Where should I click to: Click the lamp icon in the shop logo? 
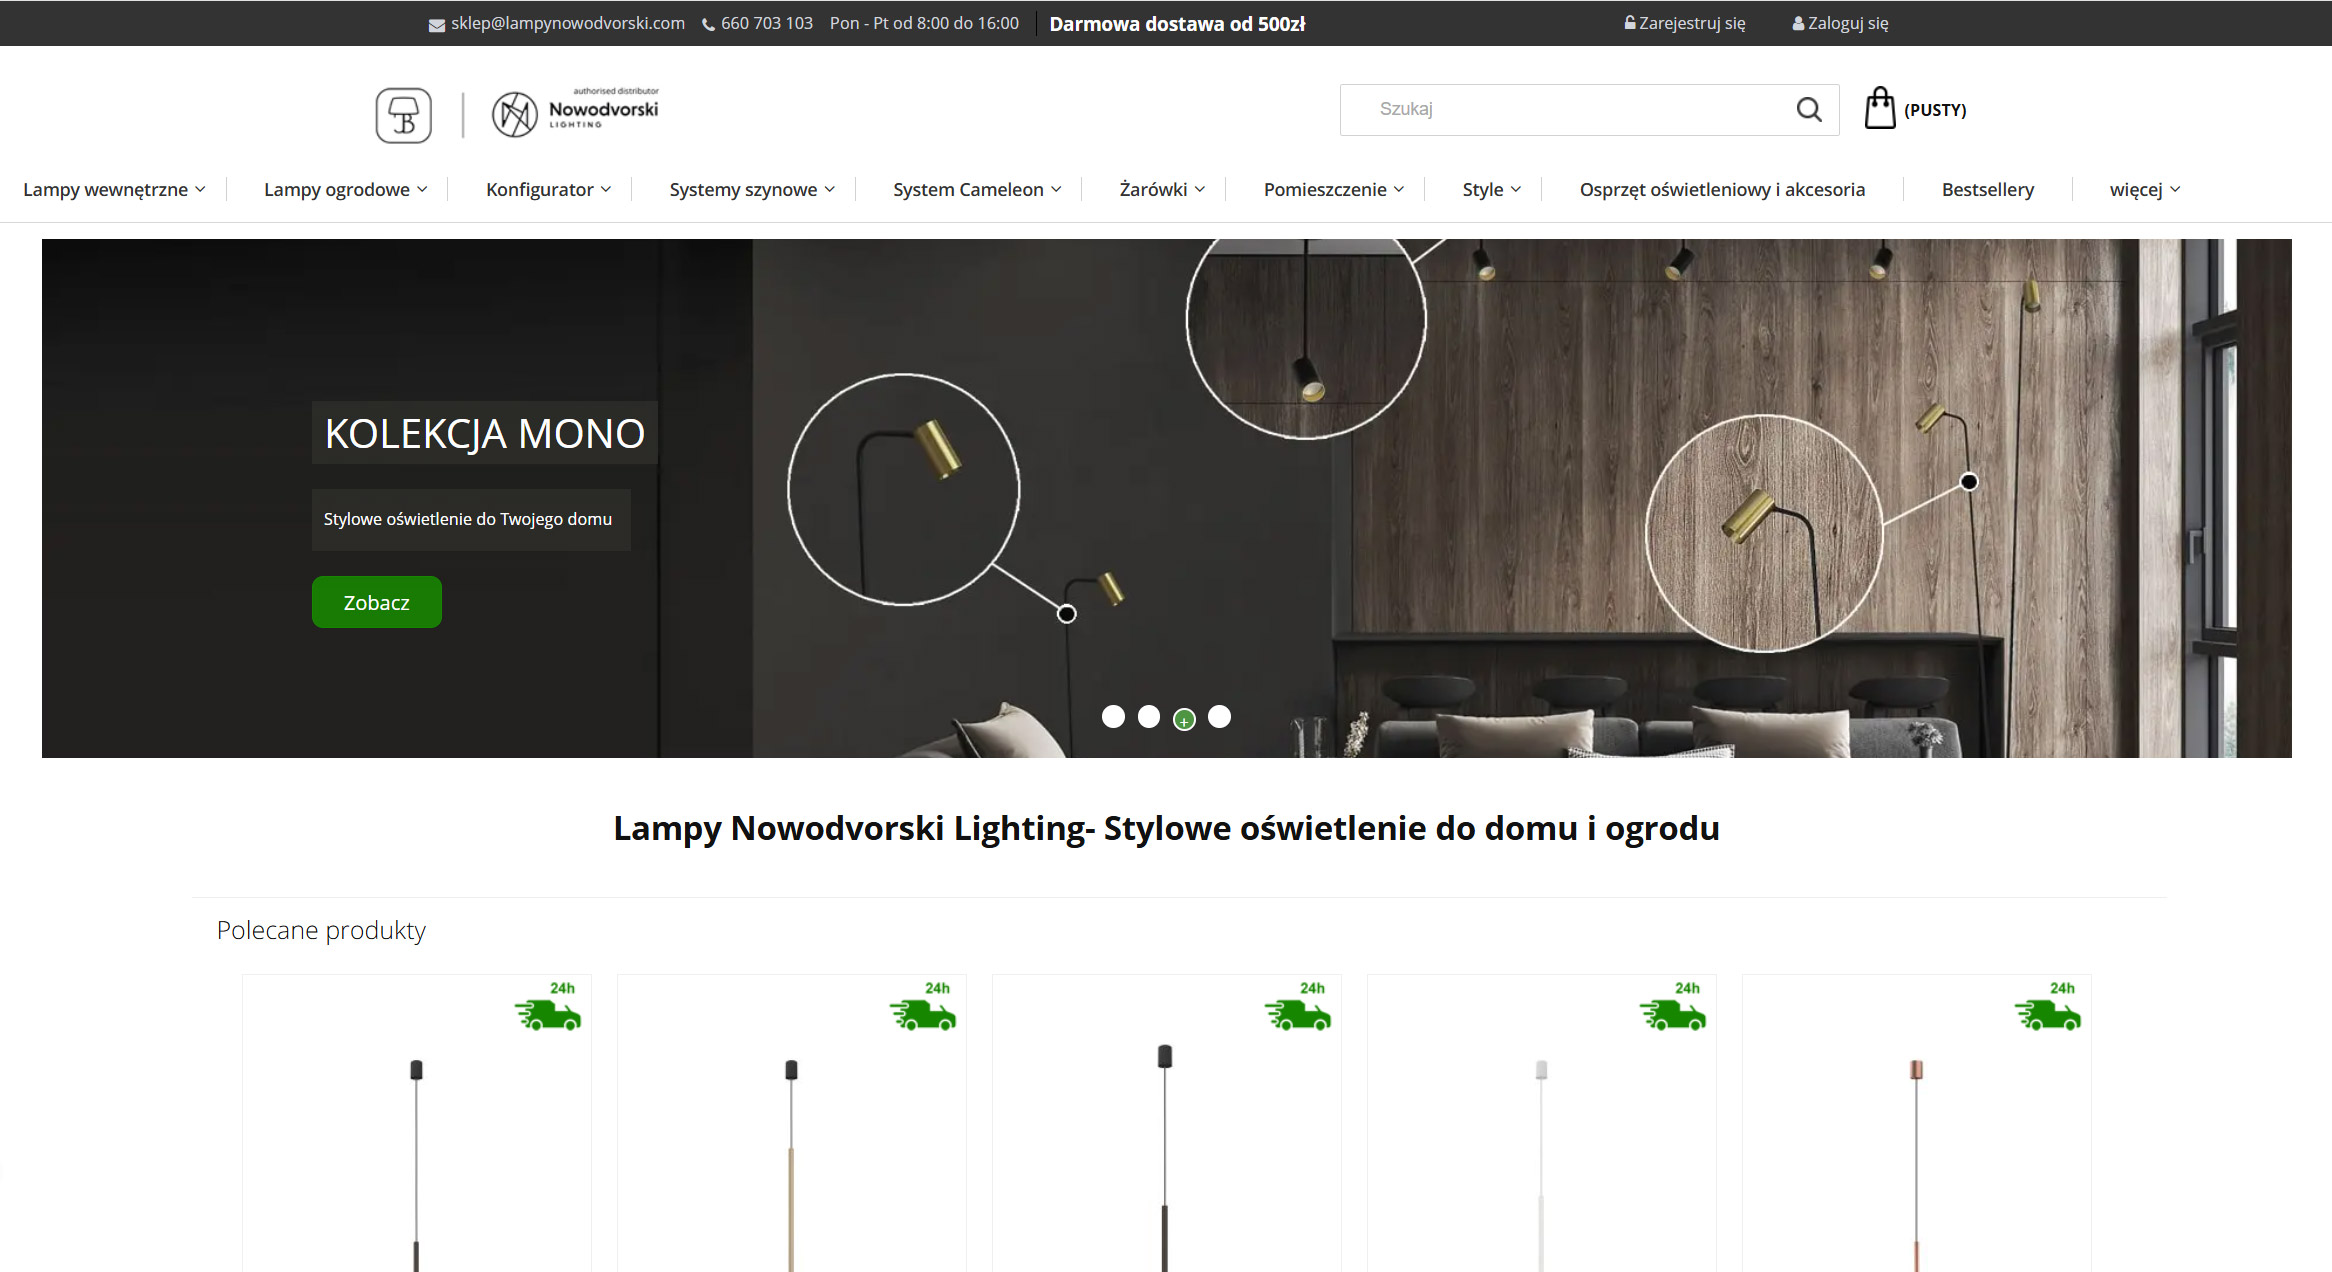(x=403, y=115)
